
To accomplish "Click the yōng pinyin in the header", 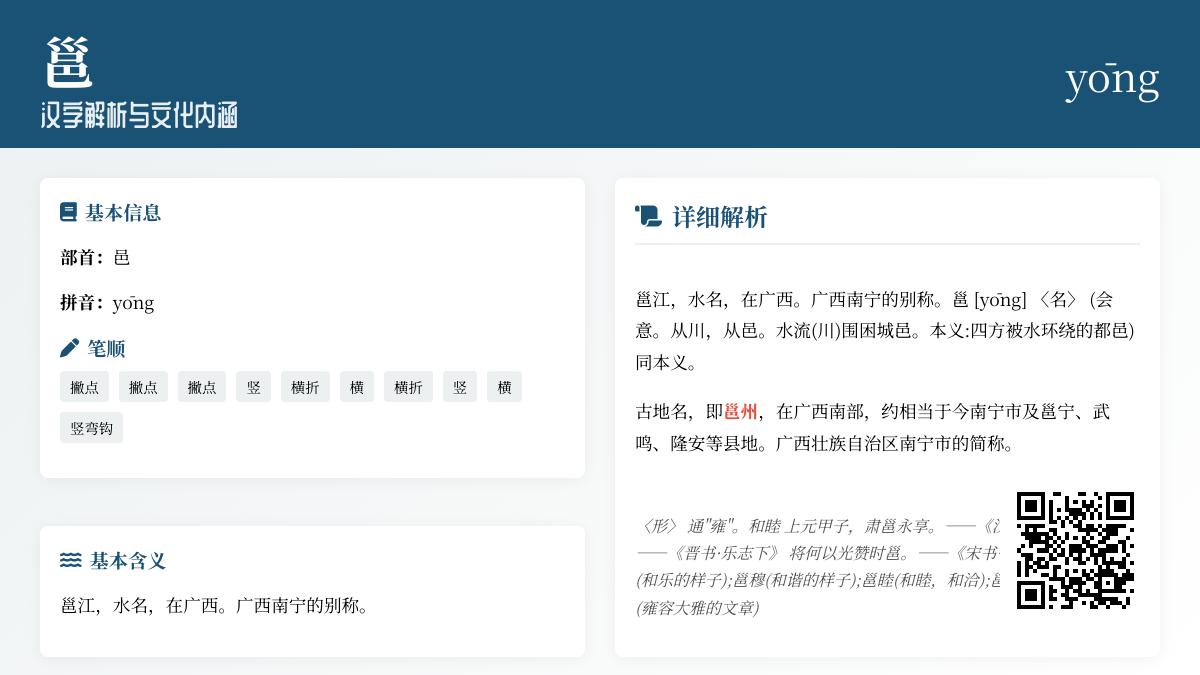I will point(1111,78).
